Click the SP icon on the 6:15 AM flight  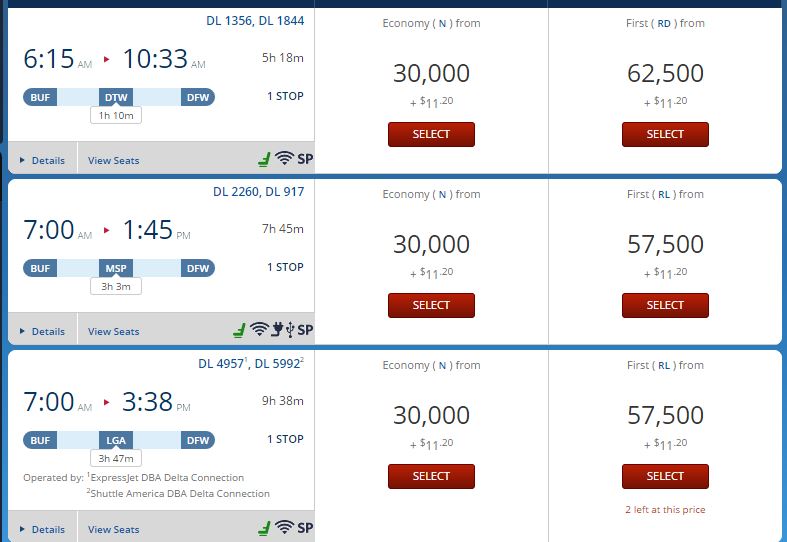click(305, 159)
